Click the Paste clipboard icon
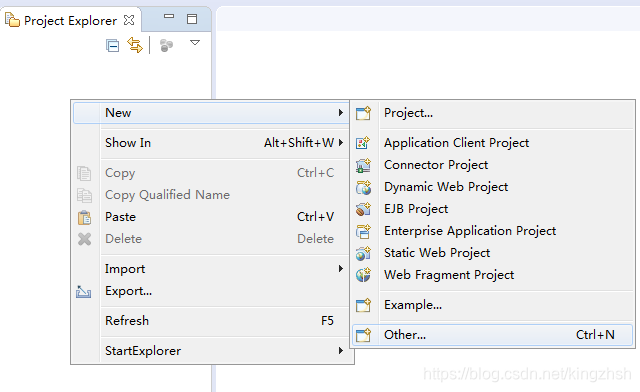The image size is (640, 392). pyautogui.click(x=84, y=218)
